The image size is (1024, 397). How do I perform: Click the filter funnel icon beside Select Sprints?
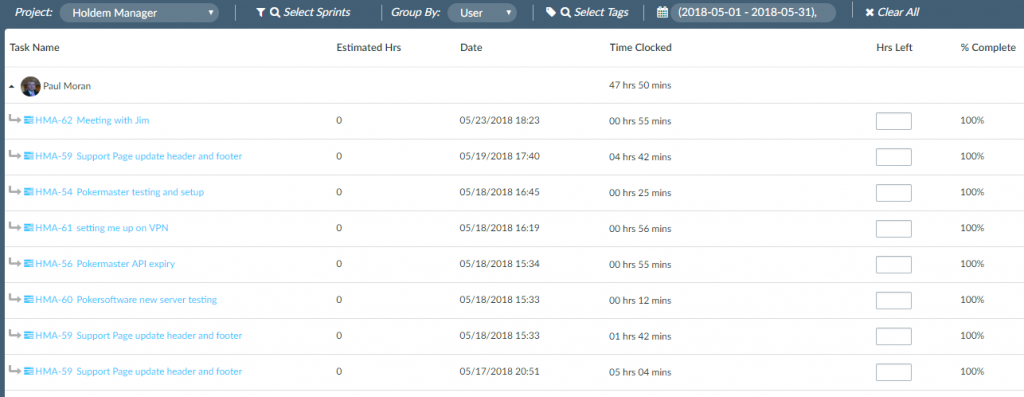tap(261, 12)
